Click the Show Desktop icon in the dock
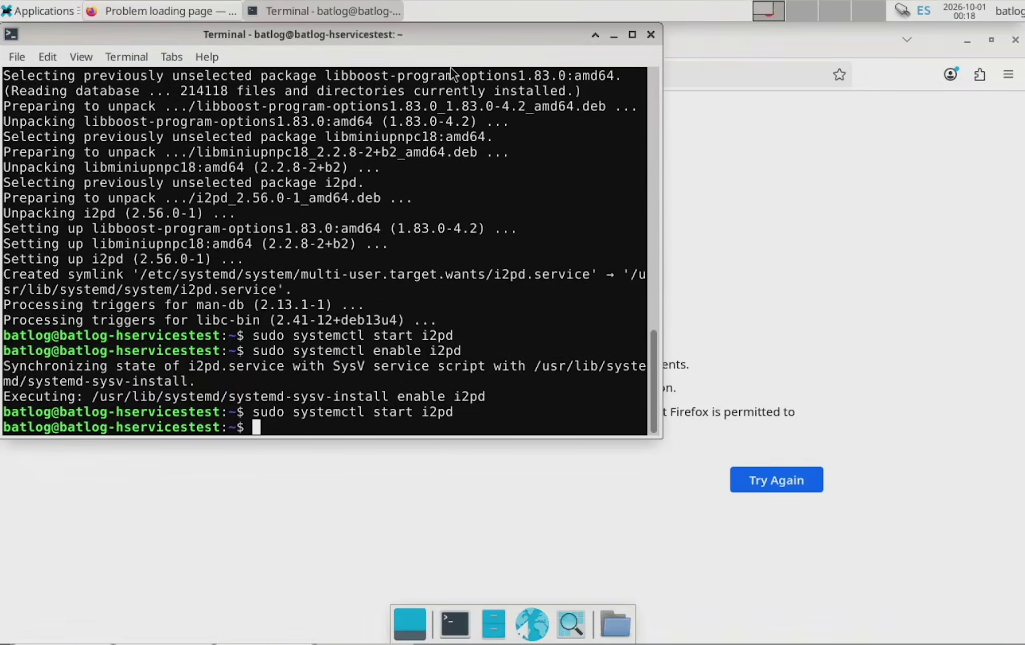 (410, 624)
